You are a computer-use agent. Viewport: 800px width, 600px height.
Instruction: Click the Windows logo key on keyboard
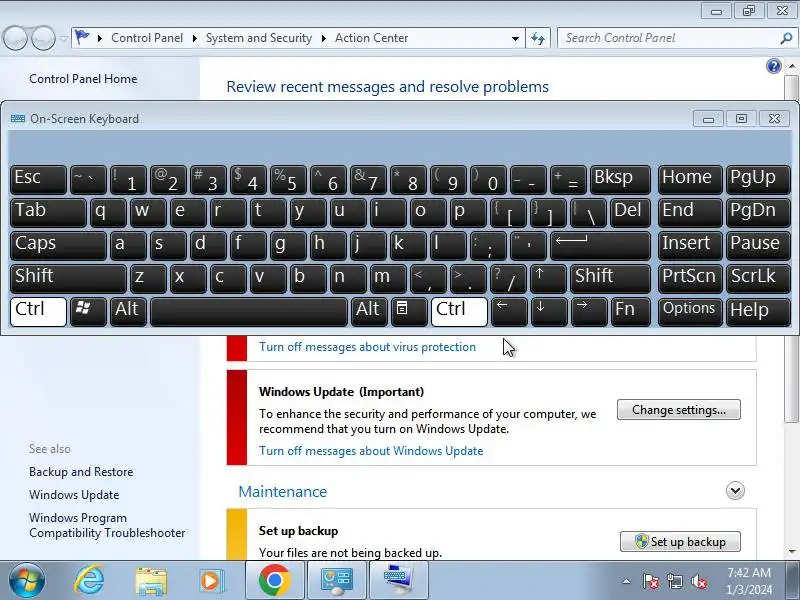click(88, 312)
